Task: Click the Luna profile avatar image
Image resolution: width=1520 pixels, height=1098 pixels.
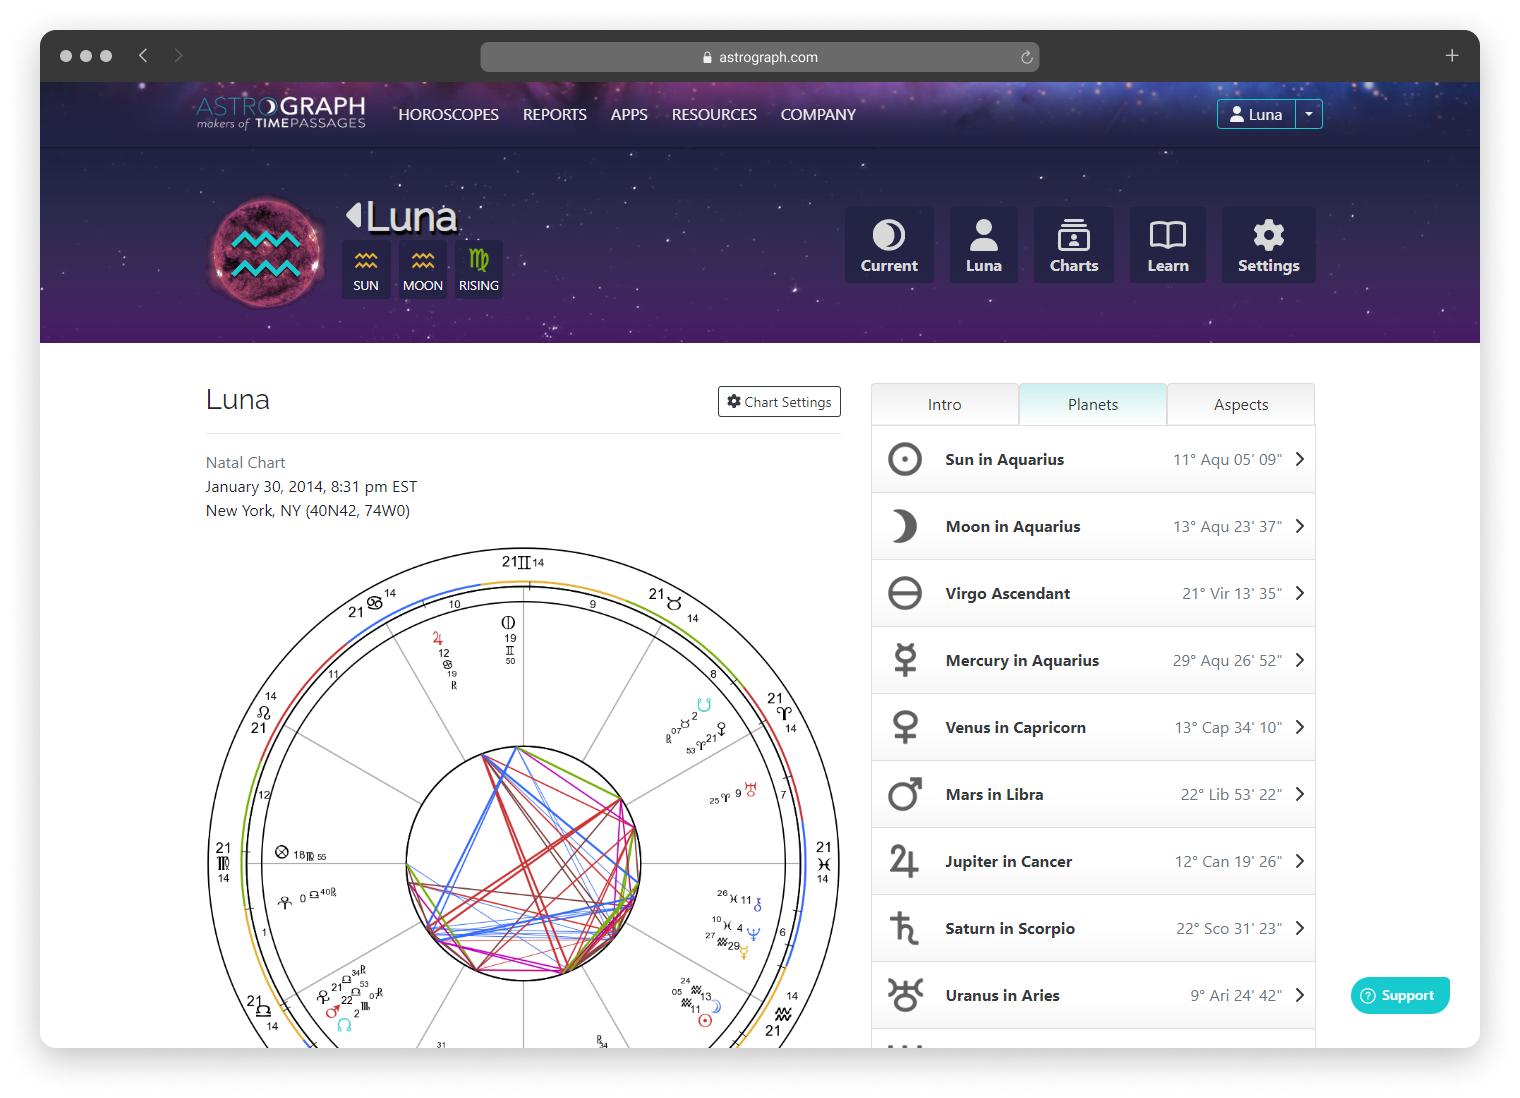Action: (266, 252)
